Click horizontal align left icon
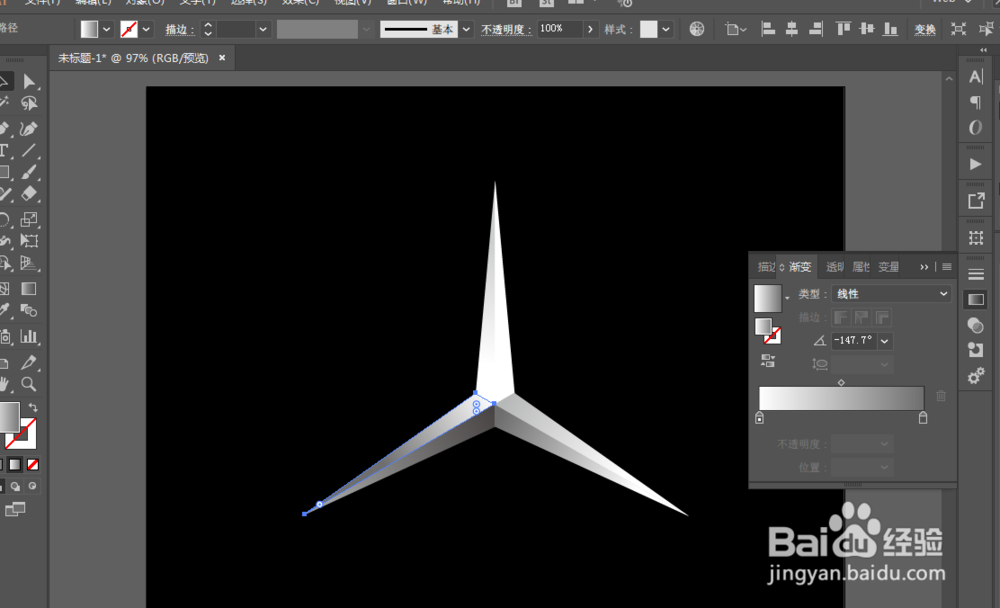Viewport: 1000px width, 608px height. coord(768,29)
